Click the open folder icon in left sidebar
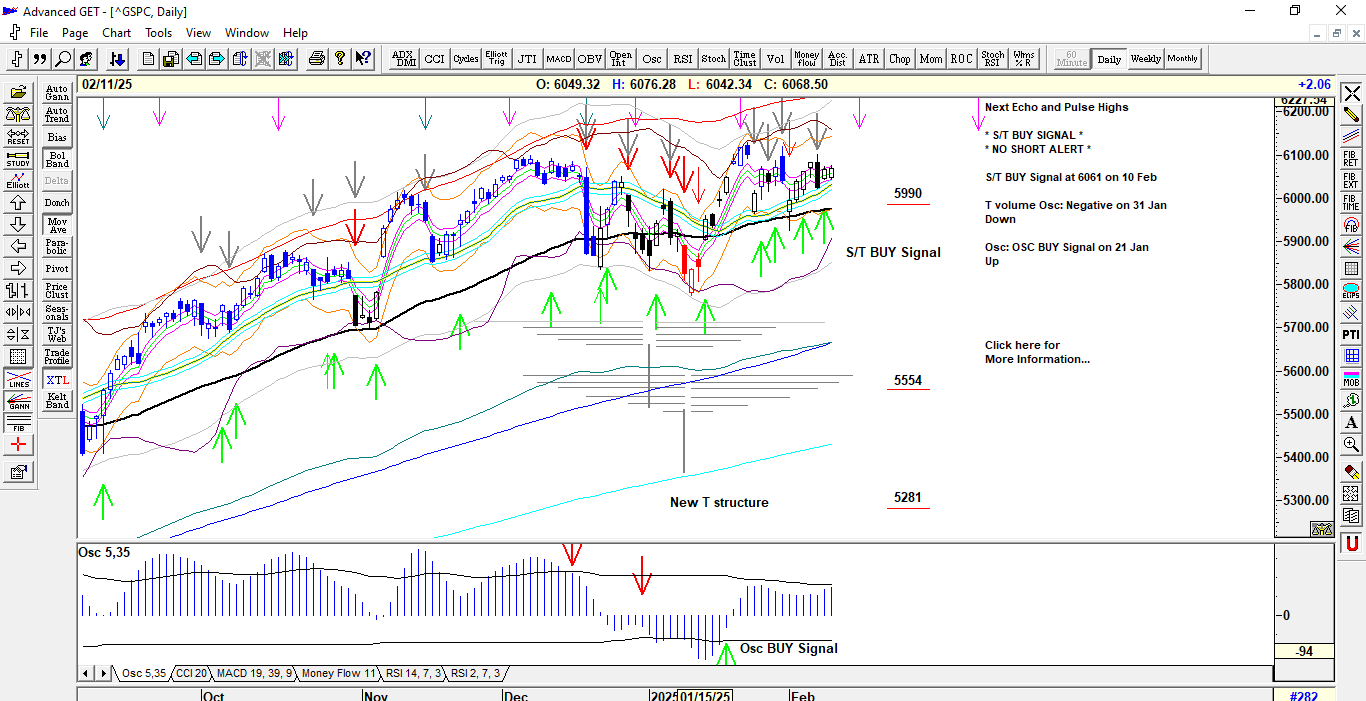 pyautogui.click(x=18, y=89)
